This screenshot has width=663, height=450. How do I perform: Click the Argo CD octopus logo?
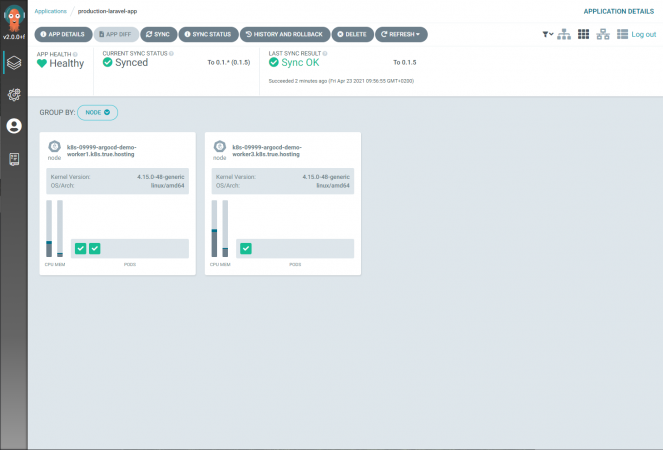pos(14,18)
